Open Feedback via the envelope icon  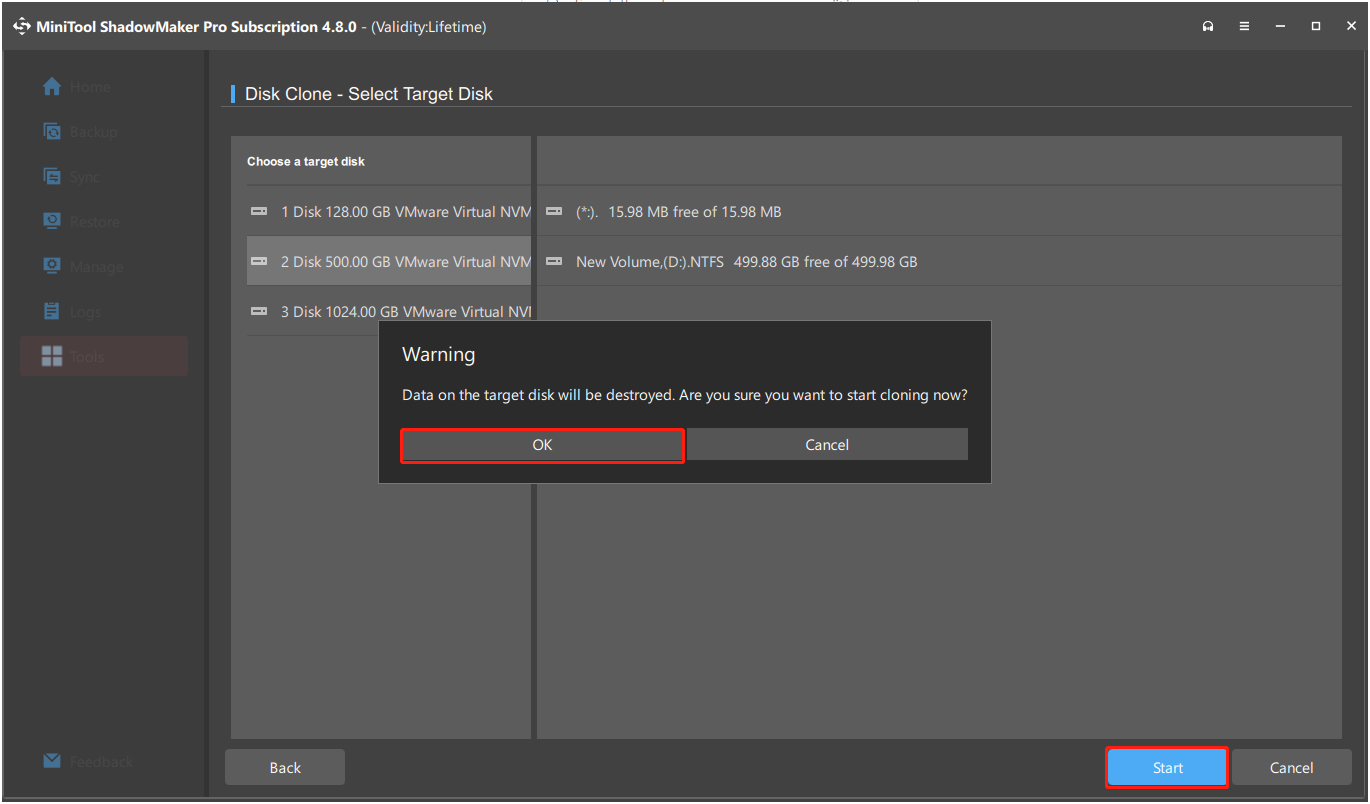(50, 761)
